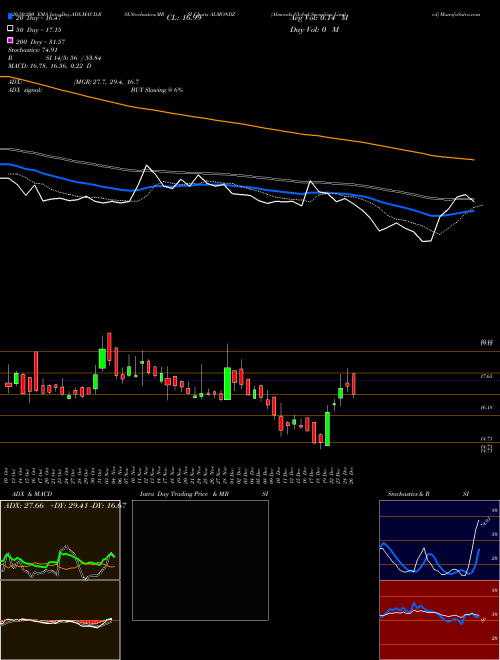Open the ADX chart panel with green line
The height and width of the screenshot is (660, 500).
click(x=60, y=540)
